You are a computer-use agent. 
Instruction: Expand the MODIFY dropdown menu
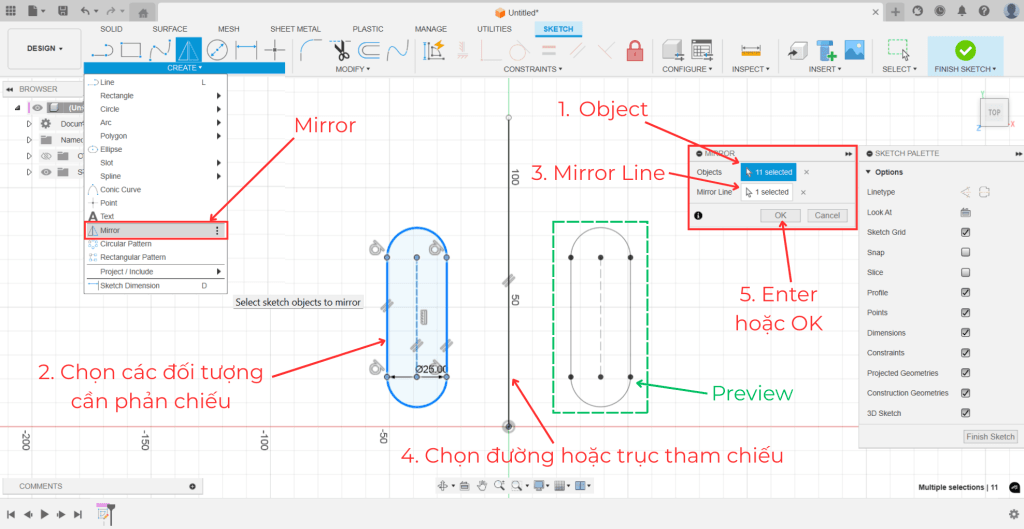coord(353,69)
